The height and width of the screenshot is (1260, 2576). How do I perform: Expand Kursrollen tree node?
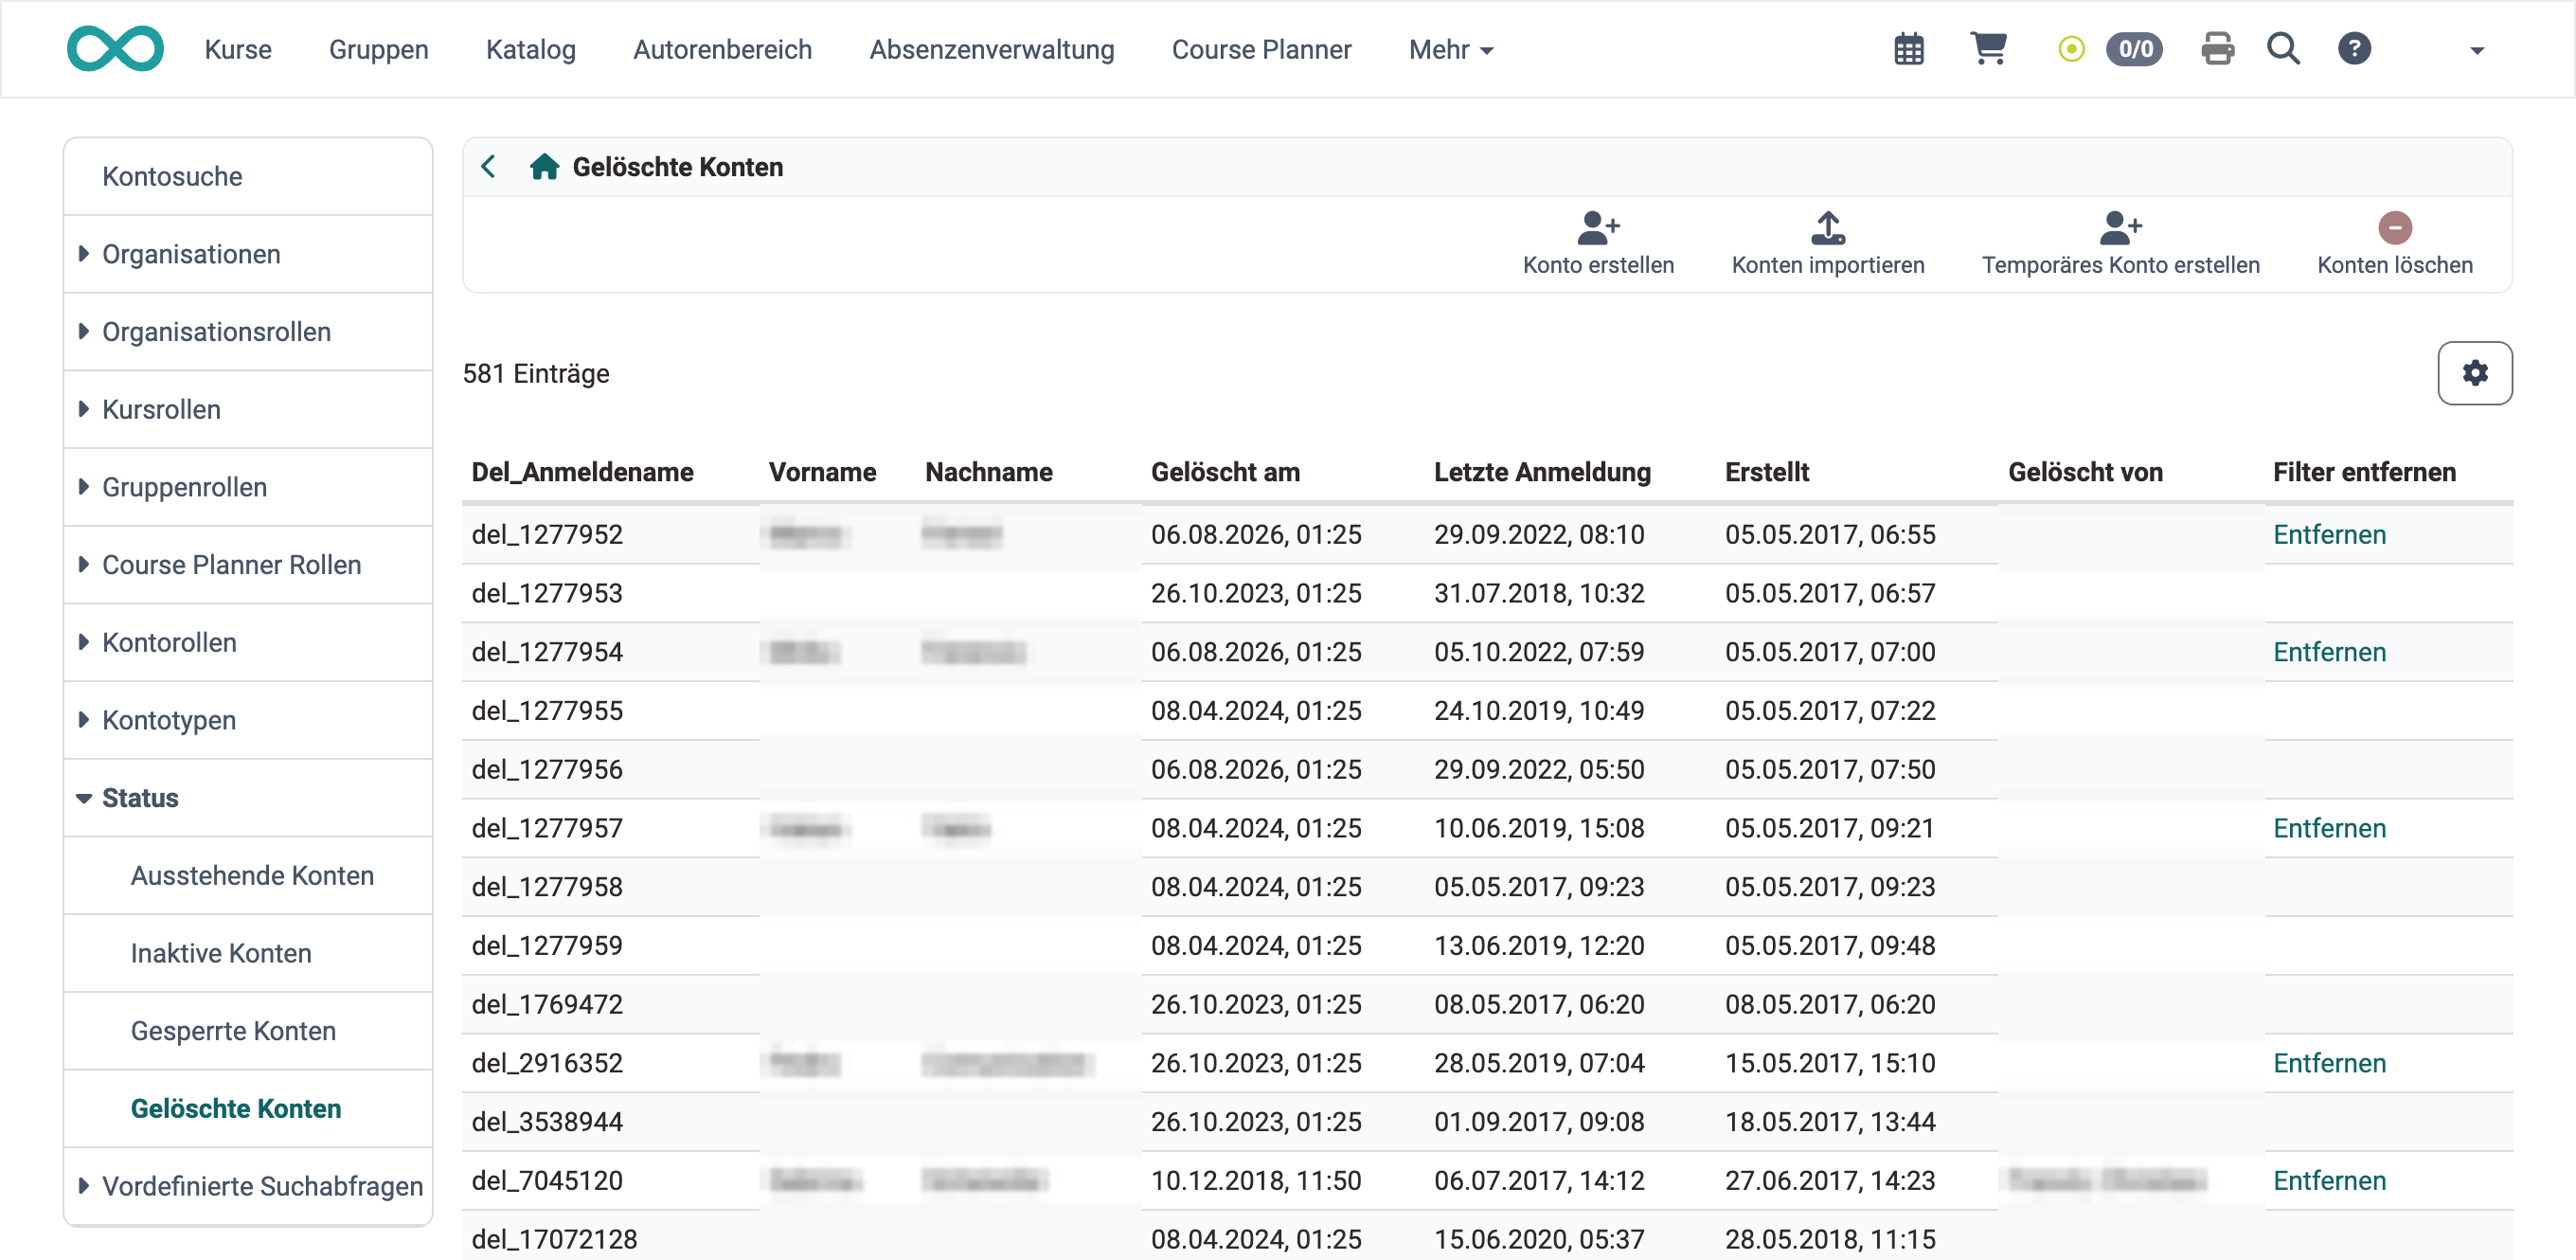click(x=83, y=409)
